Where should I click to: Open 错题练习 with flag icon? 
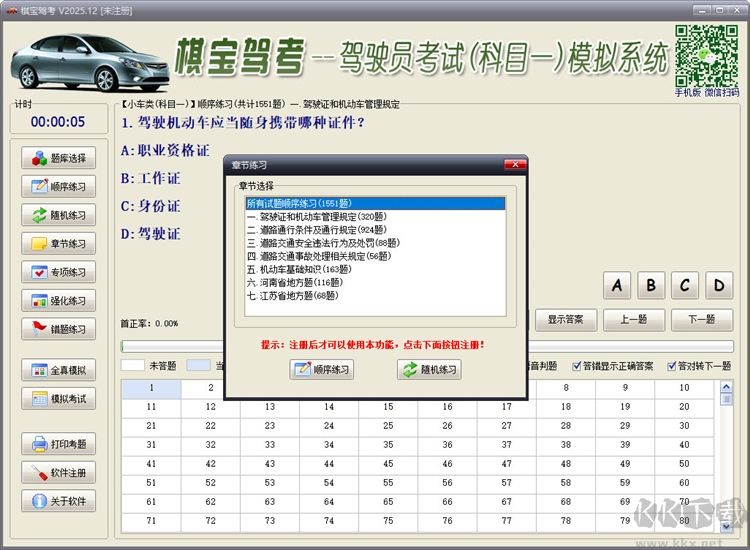[58, 329]
